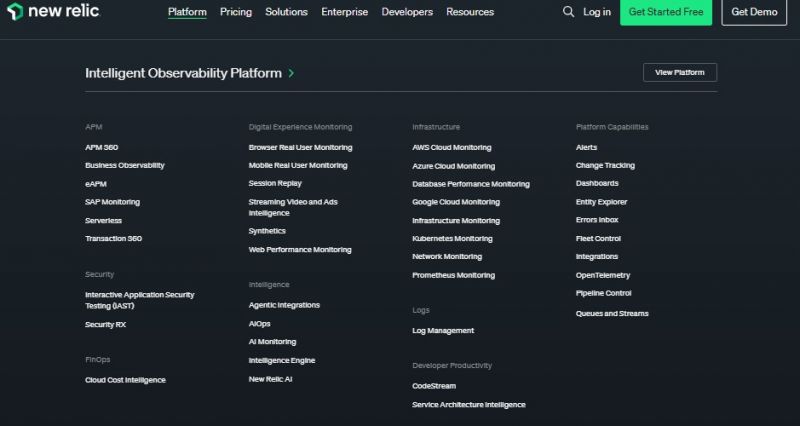
Task: Open Interactive Application Security Testing (IAST)
Action: point(140,300)
